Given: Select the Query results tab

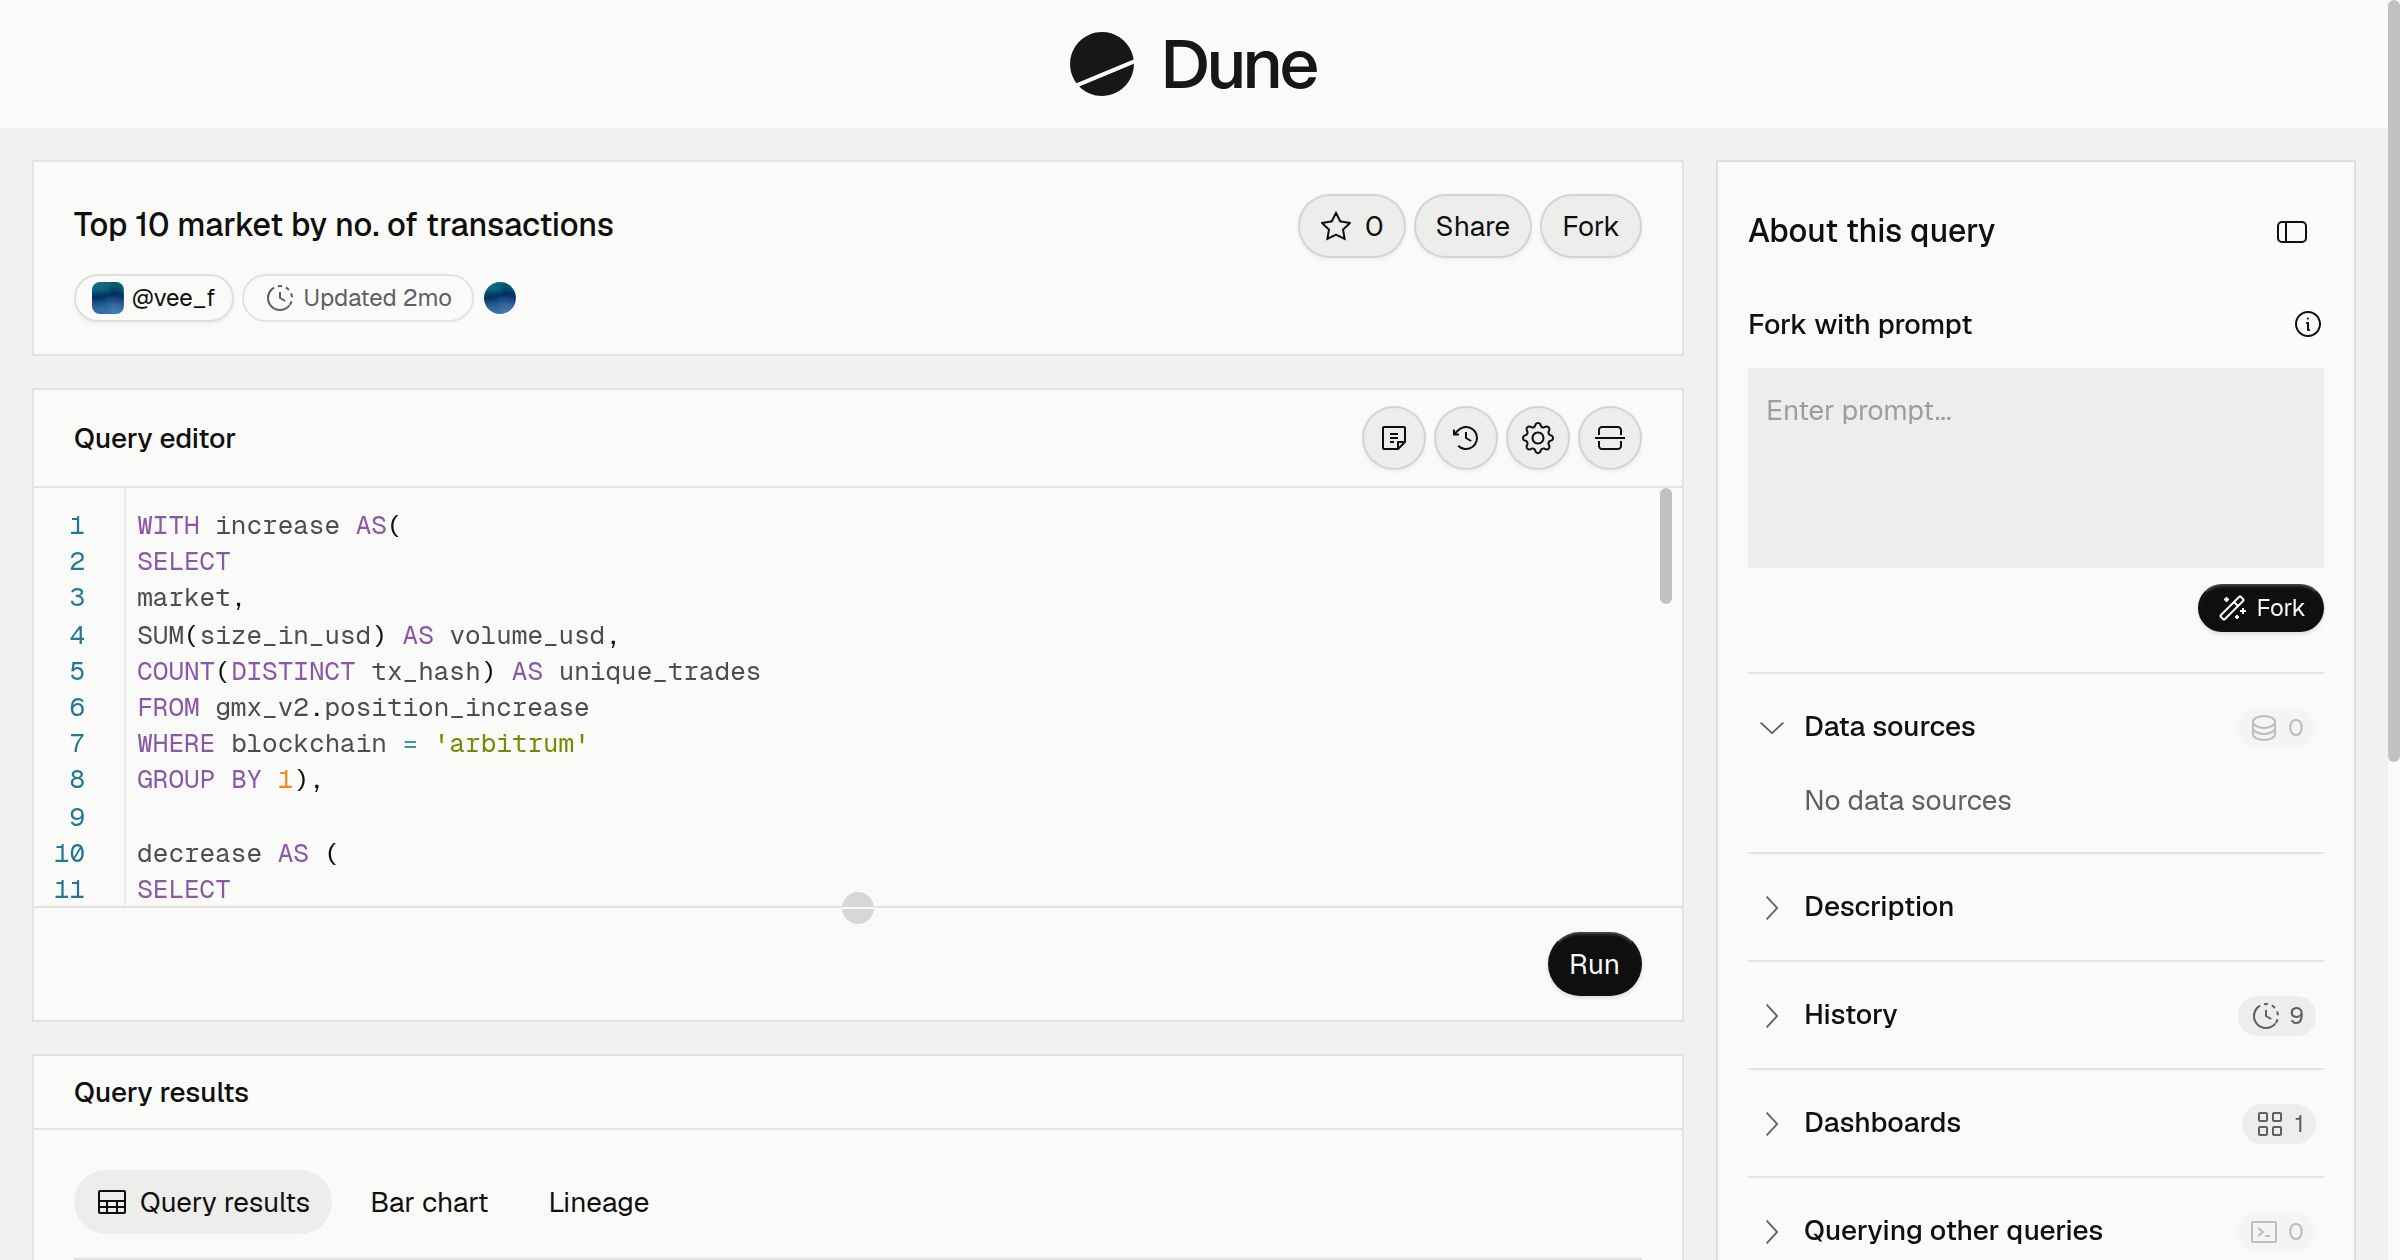Looking at the screenshot, I should coord(203,1202).
